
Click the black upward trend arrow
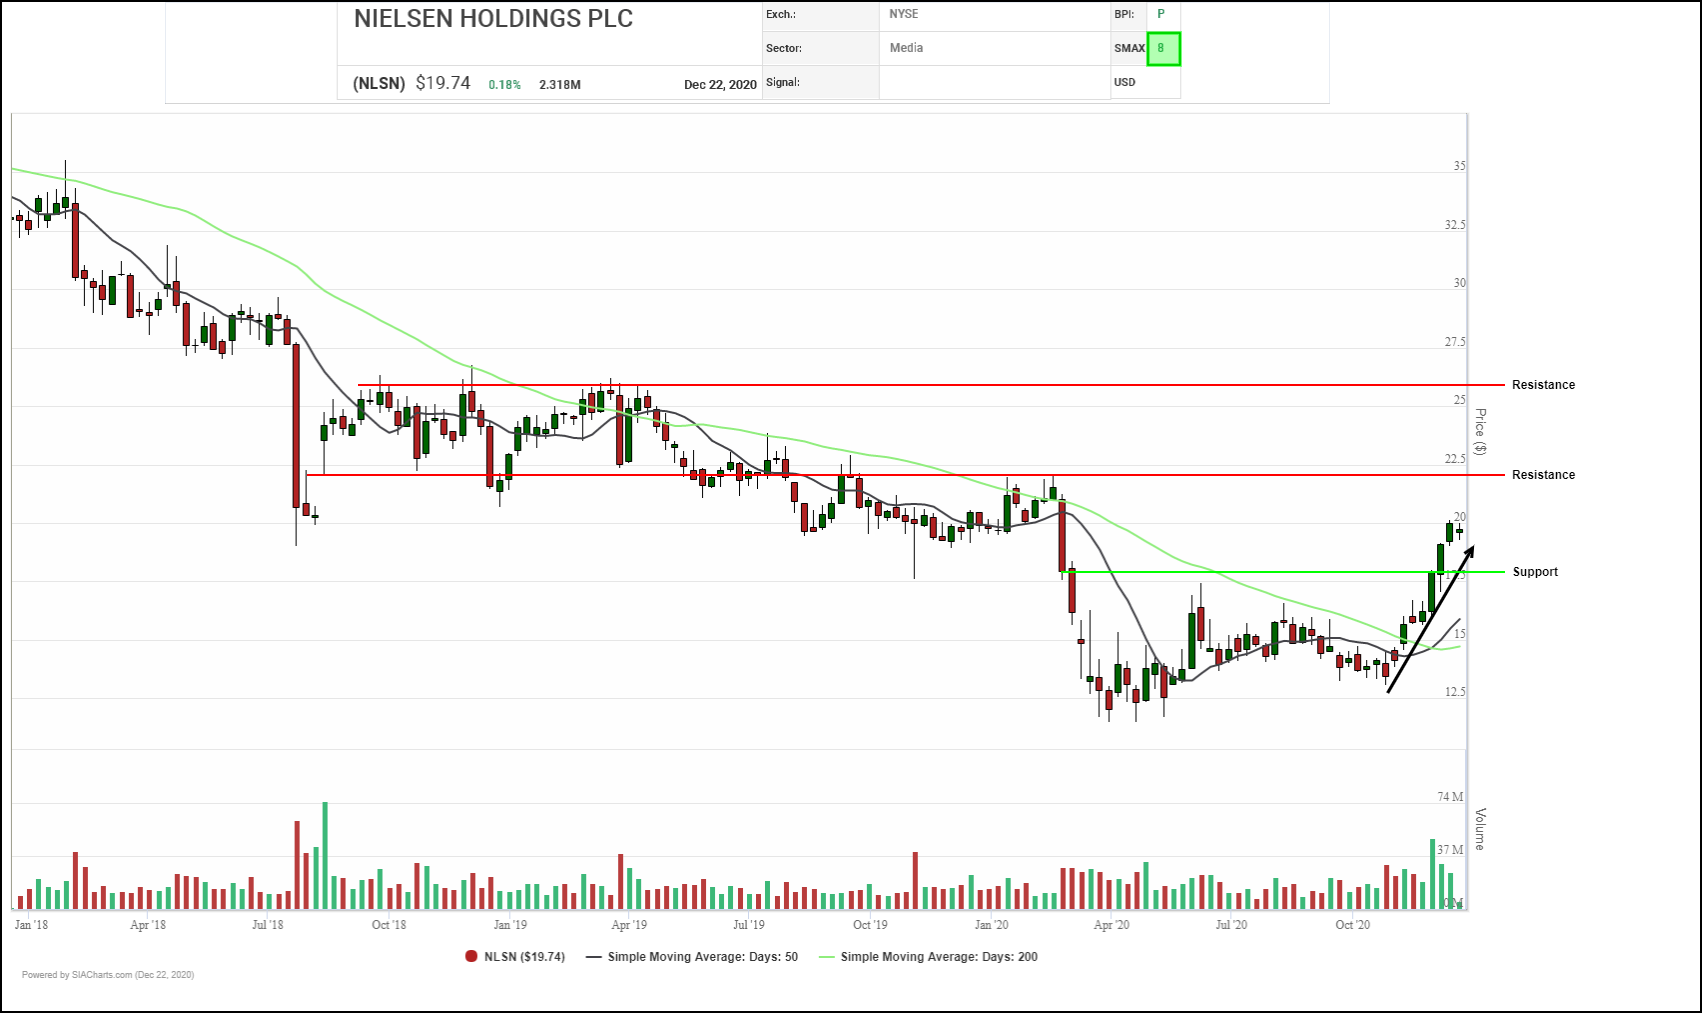coord(1430,618)
